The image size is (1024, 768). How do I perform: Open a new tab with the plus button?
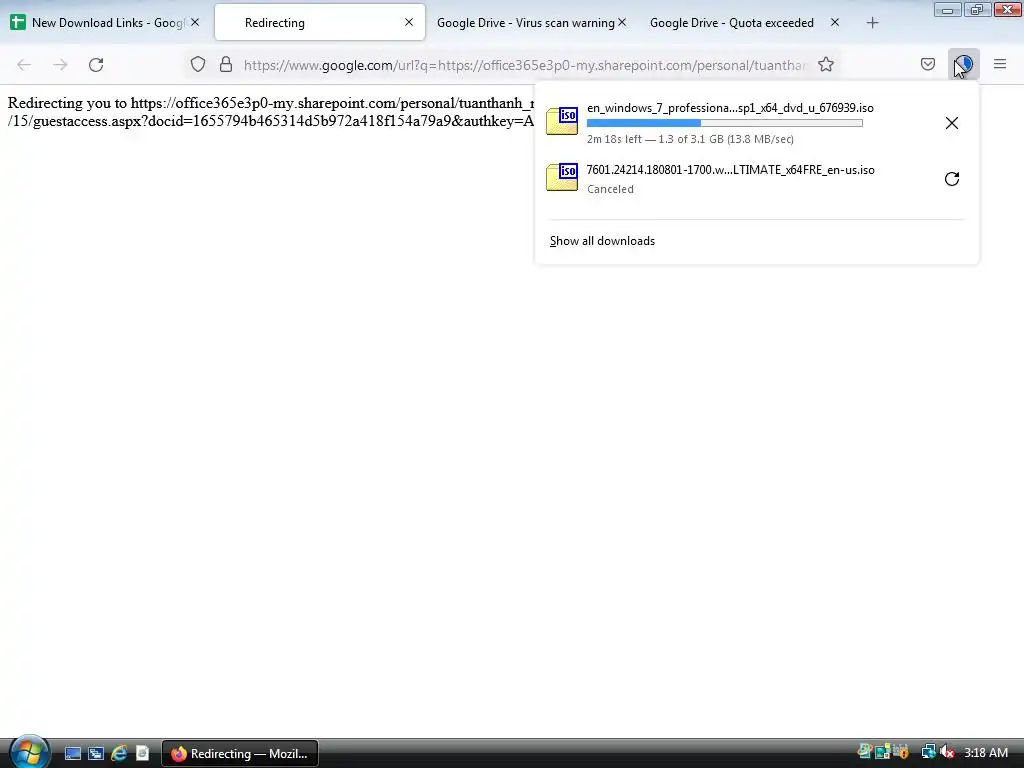click(872, 23)
